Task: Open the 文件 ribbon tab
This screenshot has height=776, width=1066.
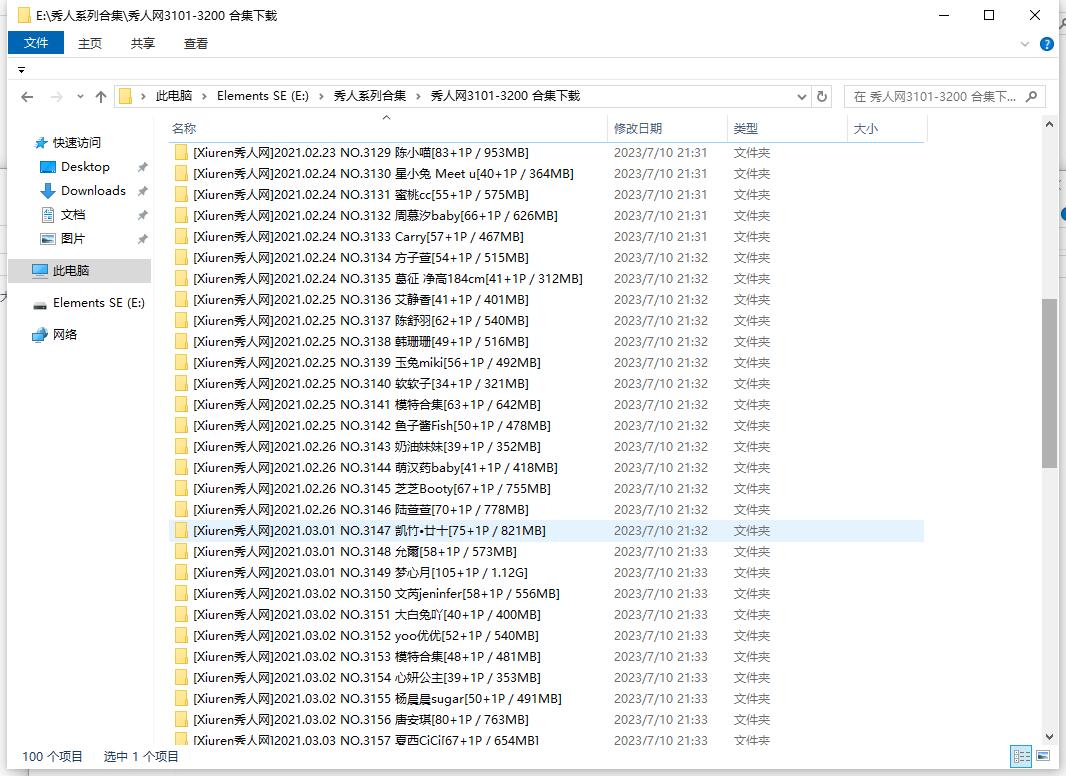Action: pyautogui.click(x=36, y=43)
